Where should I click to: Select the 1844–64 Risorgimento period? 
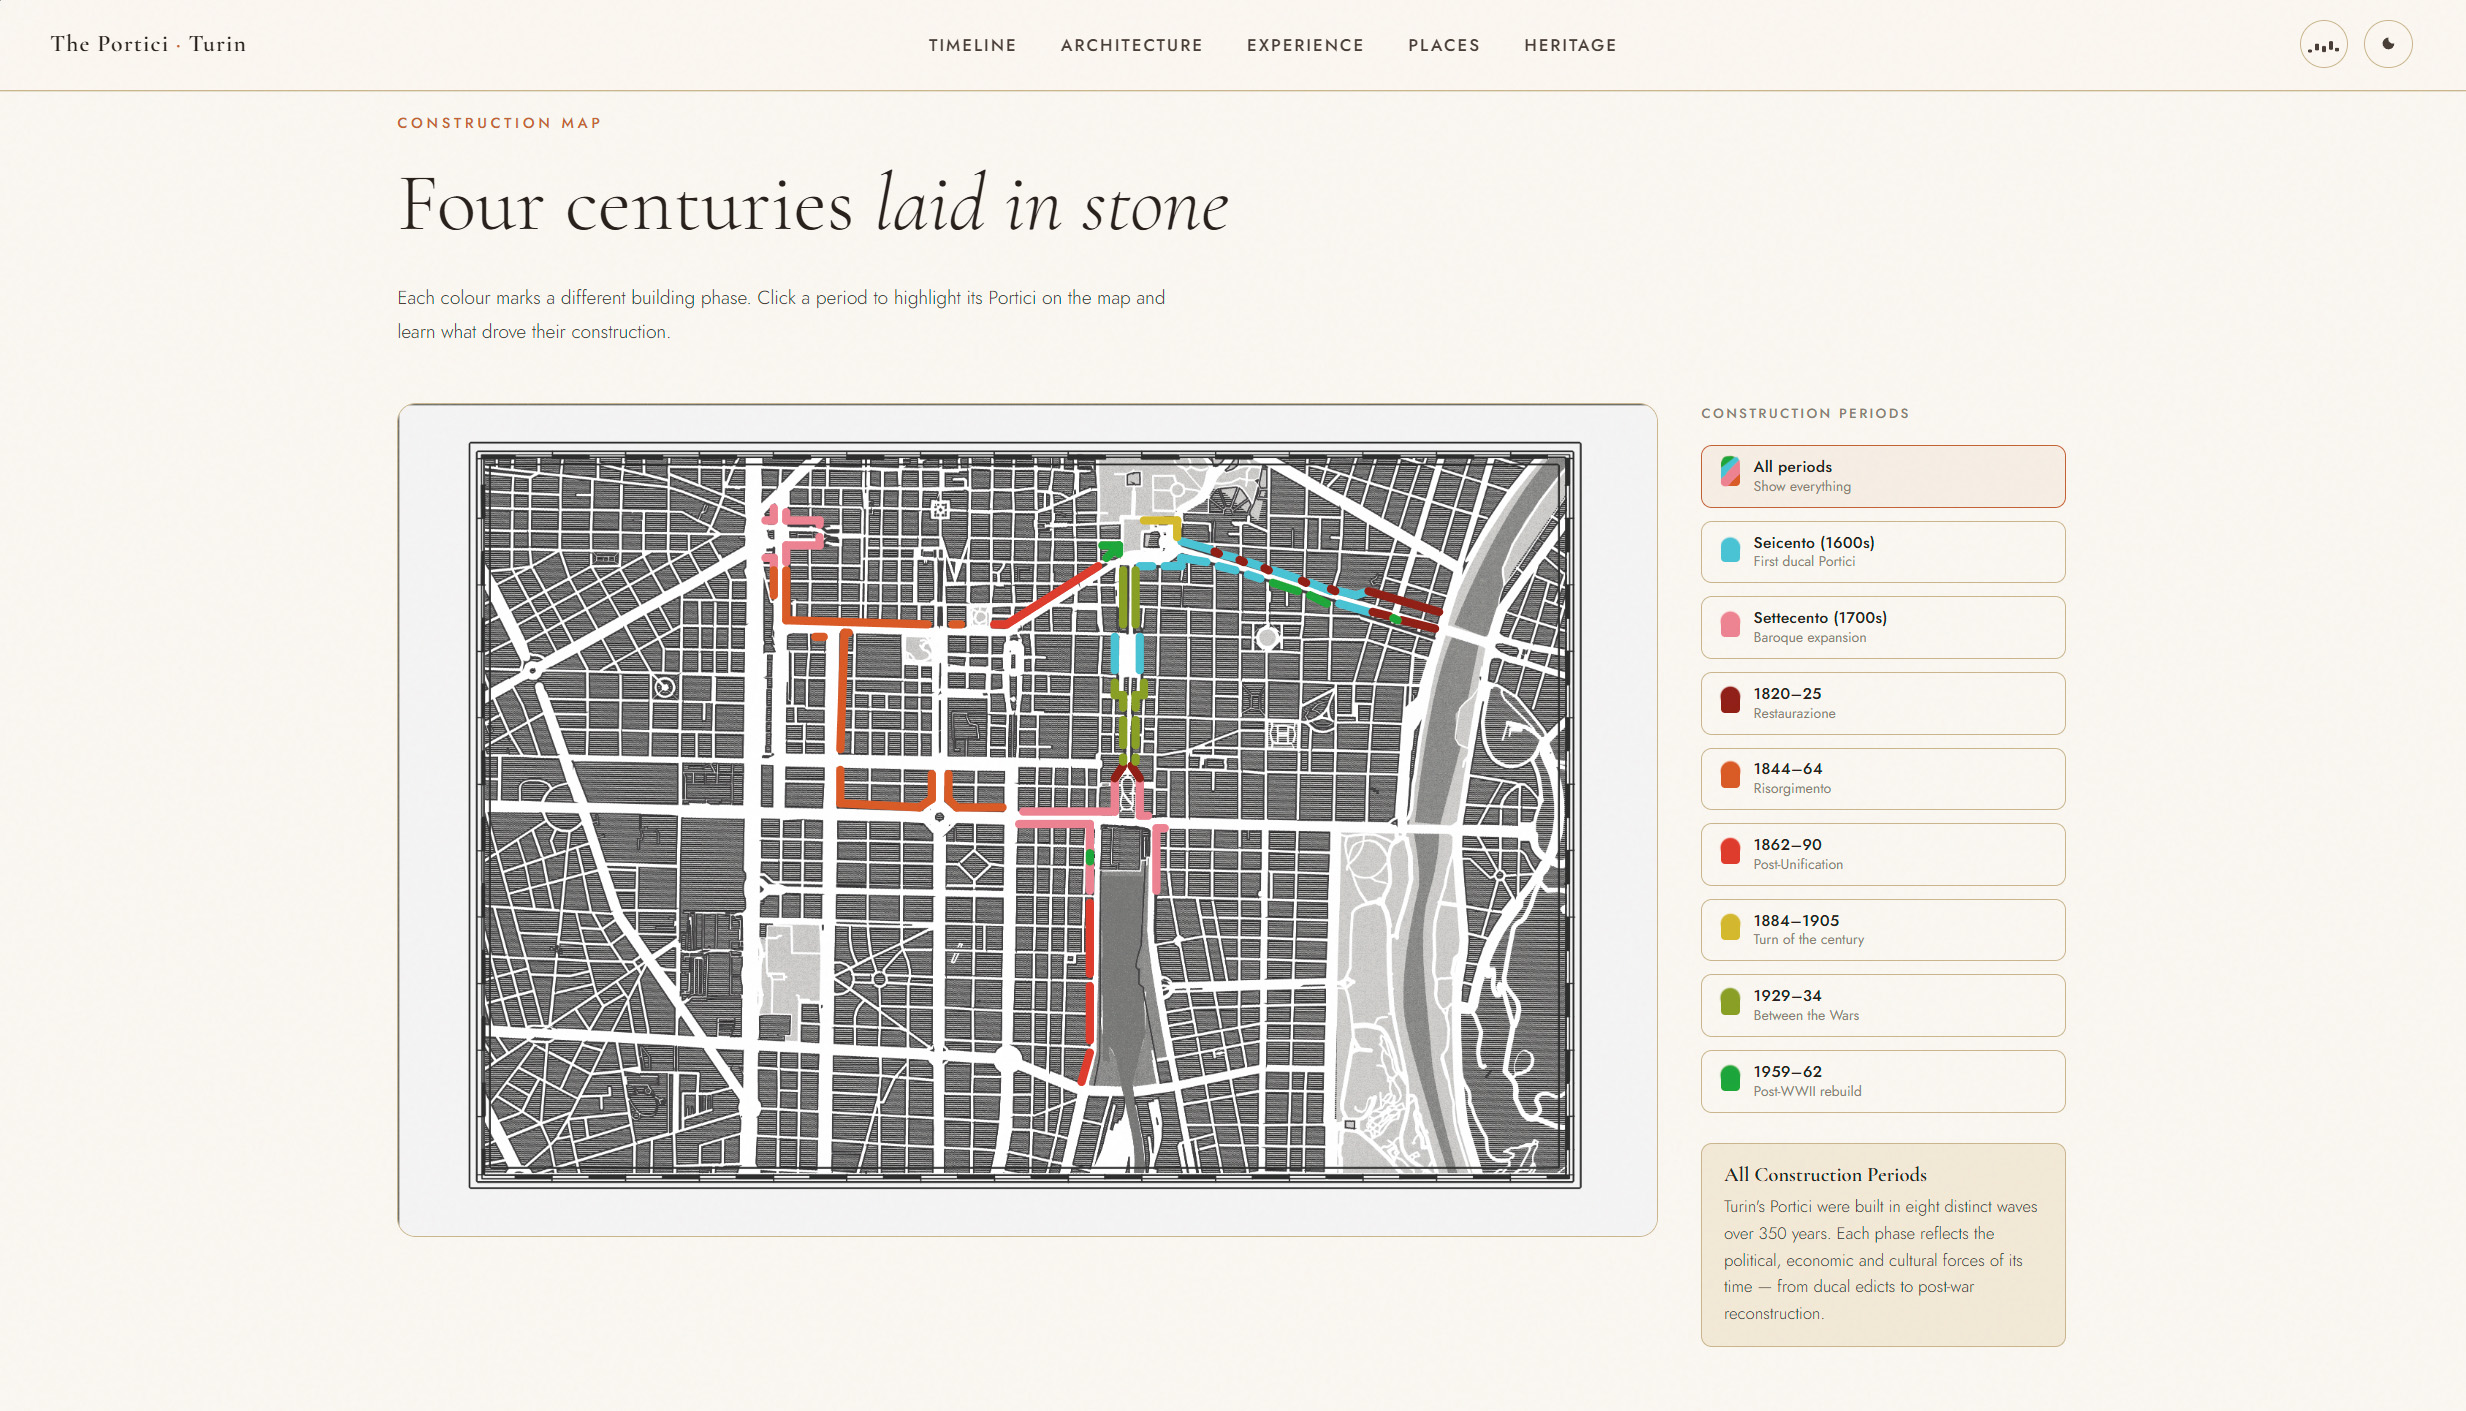(x=1883, y=778)
